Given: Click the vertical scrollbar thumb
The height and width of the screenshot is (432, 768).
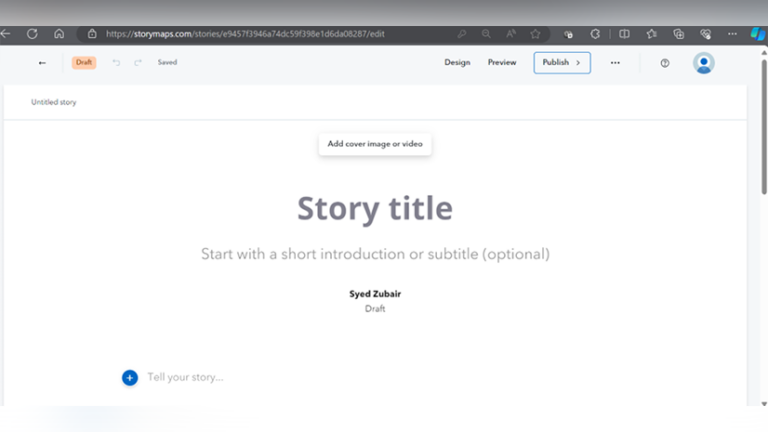Looking at the screenshot, I should click(x=764, y=127).
